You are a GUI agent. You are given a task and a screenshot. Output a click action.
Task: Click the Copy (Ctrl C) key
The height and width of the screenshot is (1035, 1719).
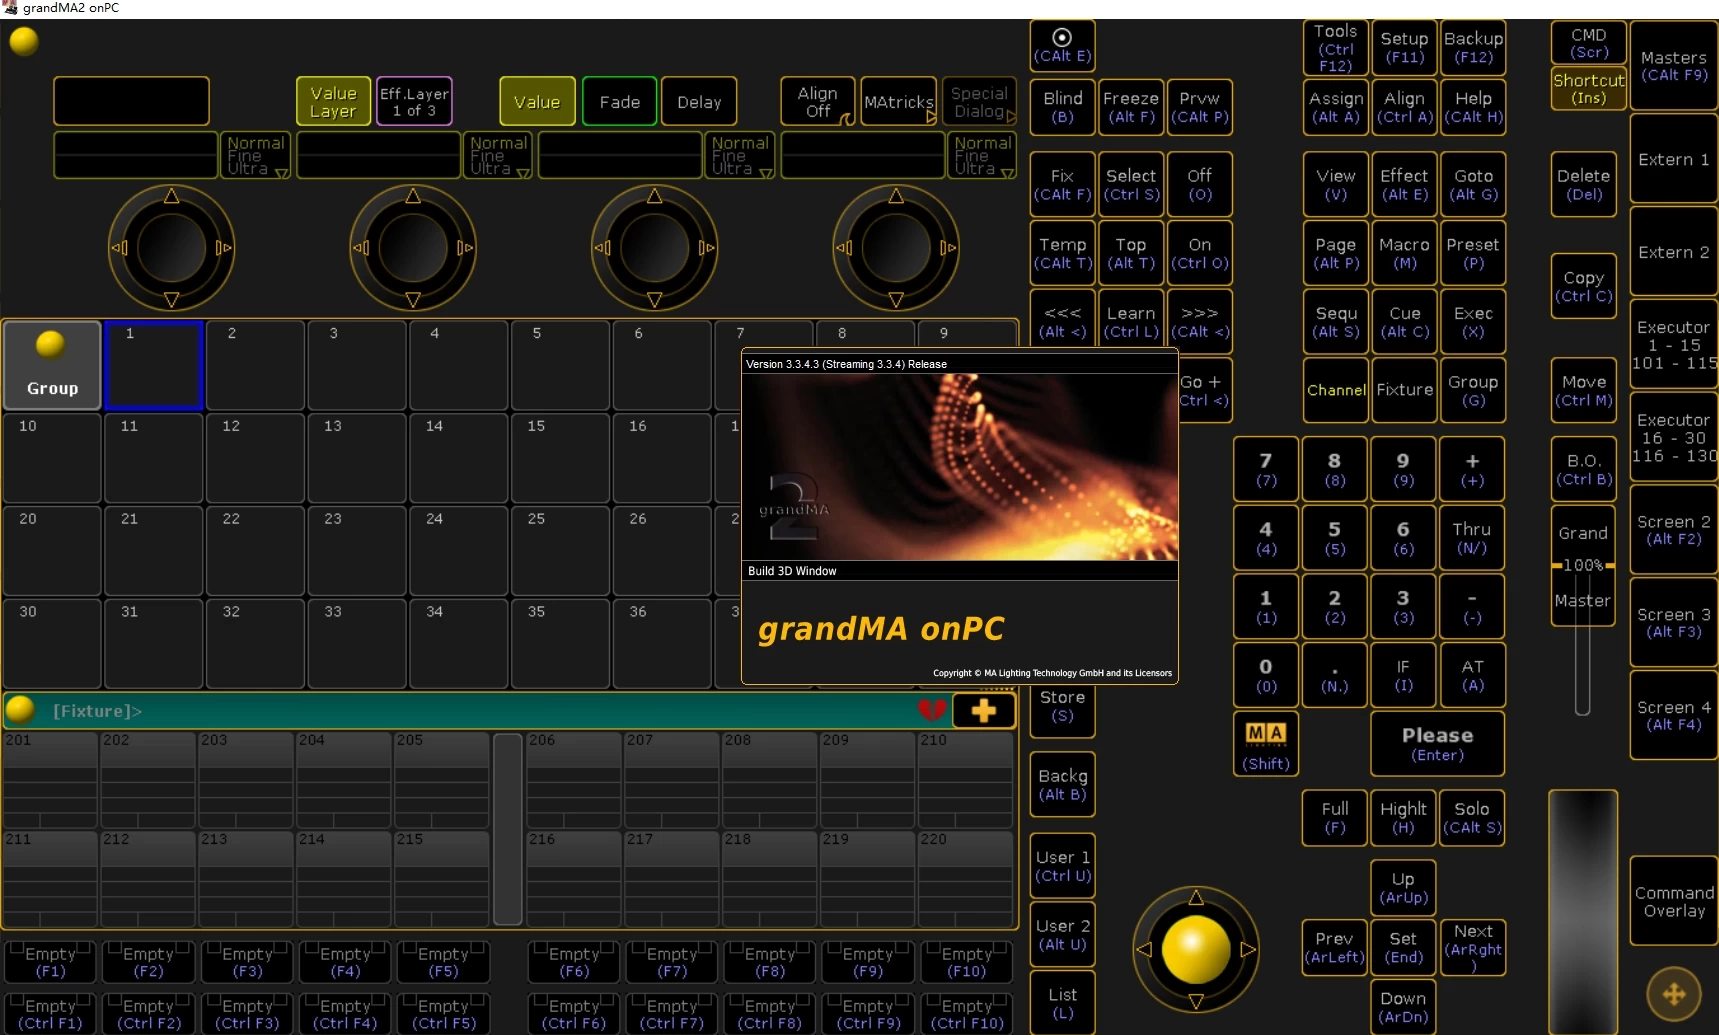point(1583,286)
